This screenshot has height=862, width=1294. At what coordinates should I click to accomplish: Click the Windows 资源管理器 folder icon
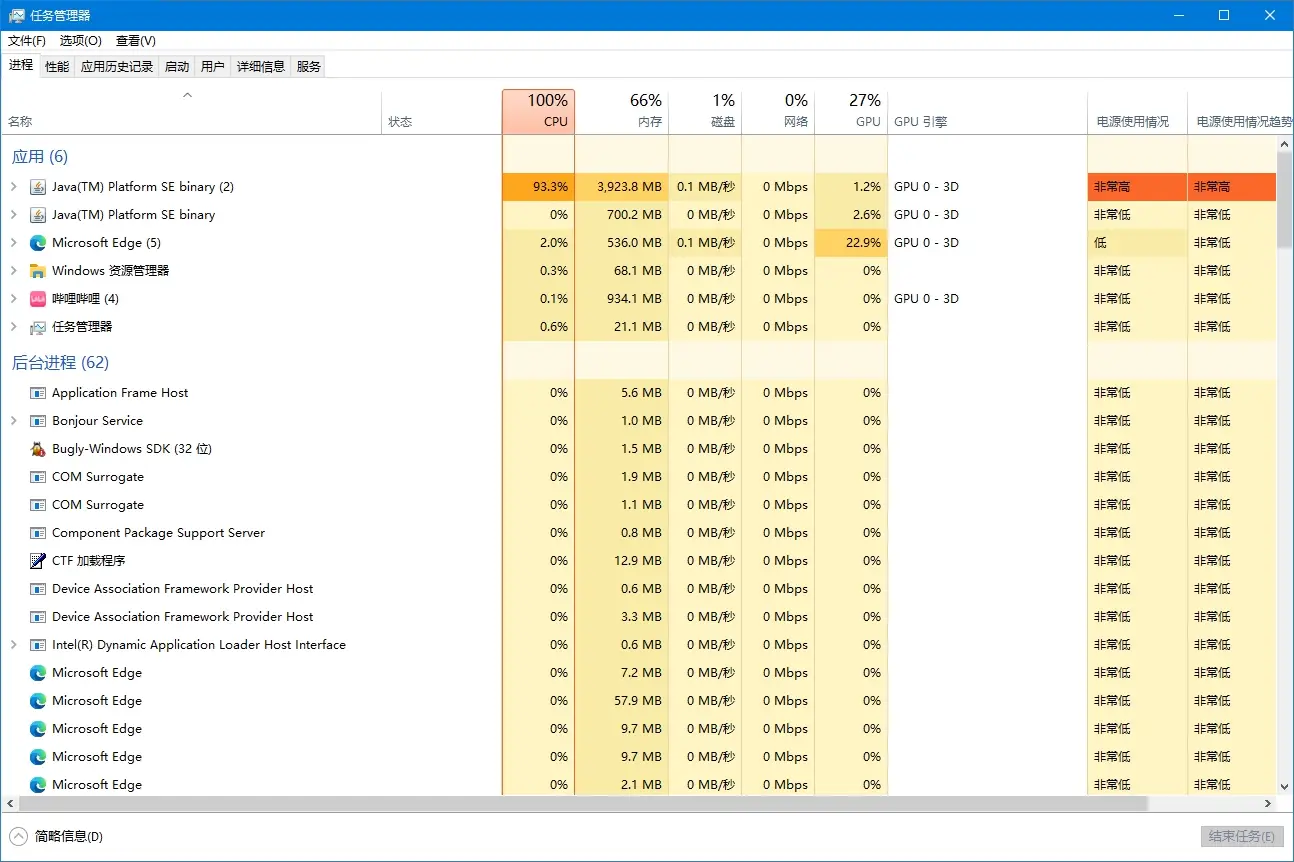click(38, 271)
